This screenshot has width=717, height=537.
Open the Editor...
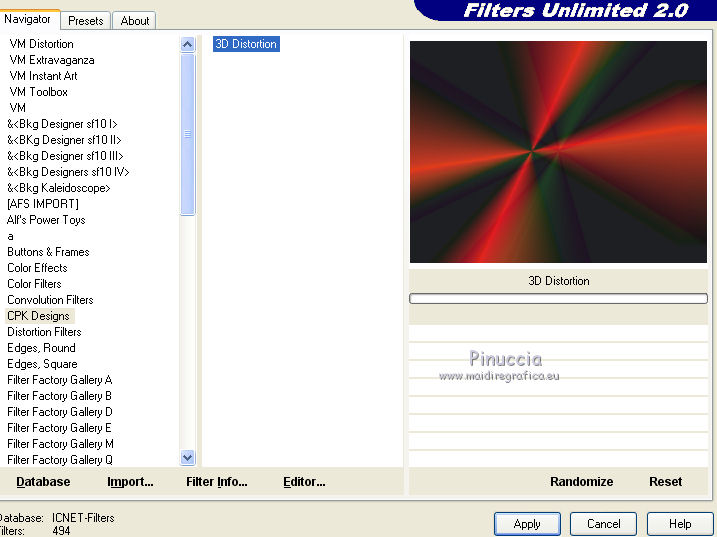[x=304, y=482]
